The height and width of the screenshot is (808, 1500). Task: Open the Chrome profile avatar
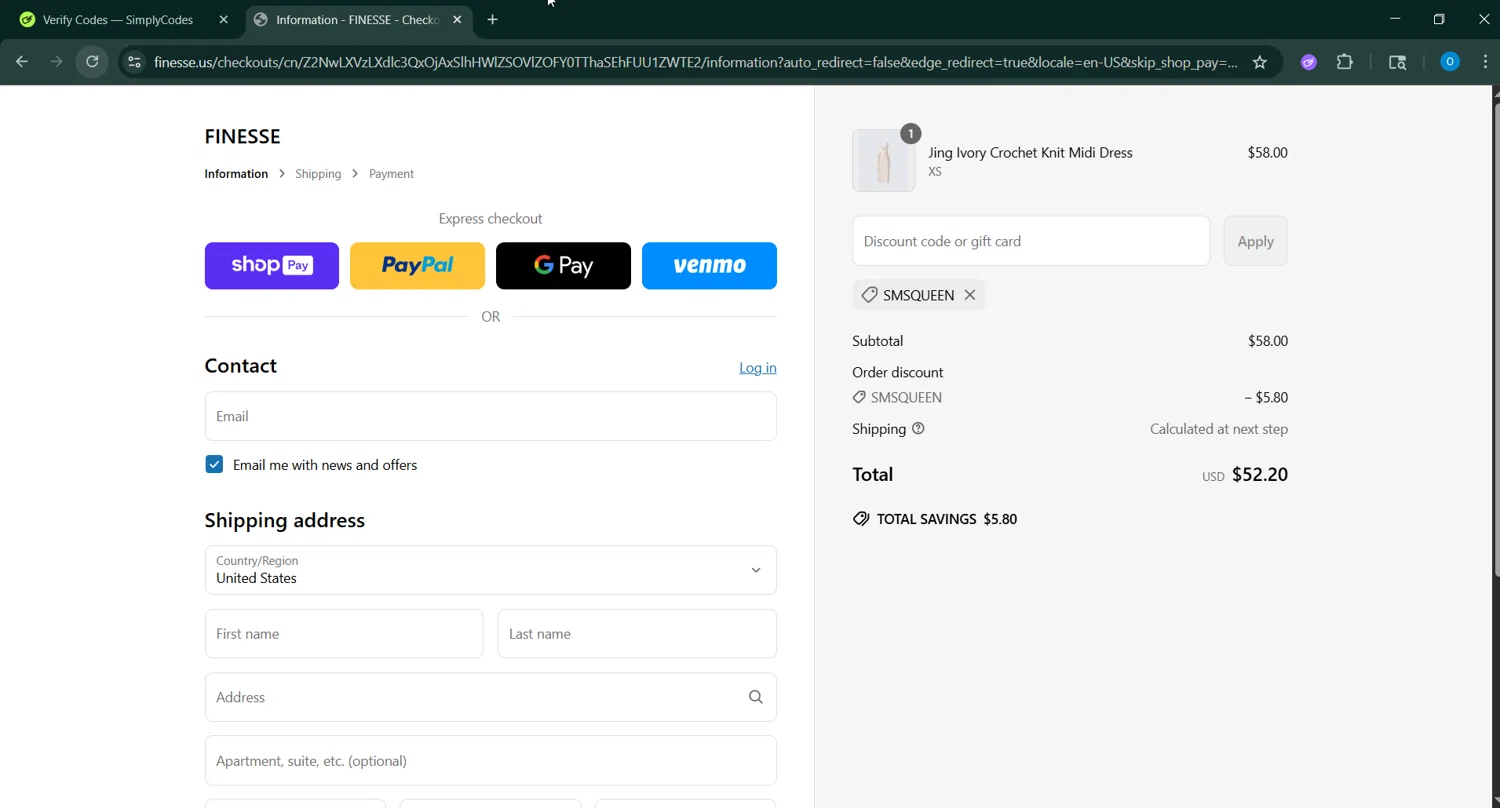click(1450, 62)
